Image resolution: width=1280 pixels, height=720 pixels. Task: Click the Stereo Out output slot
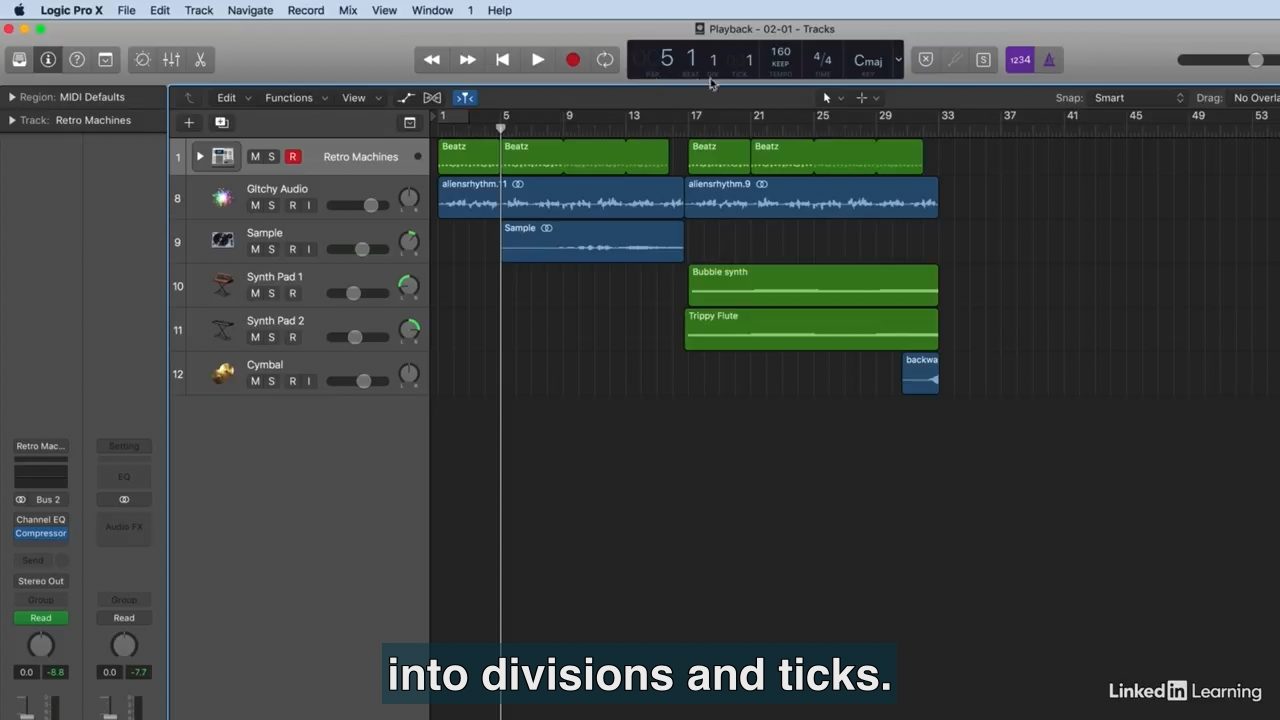coord(41,581)
